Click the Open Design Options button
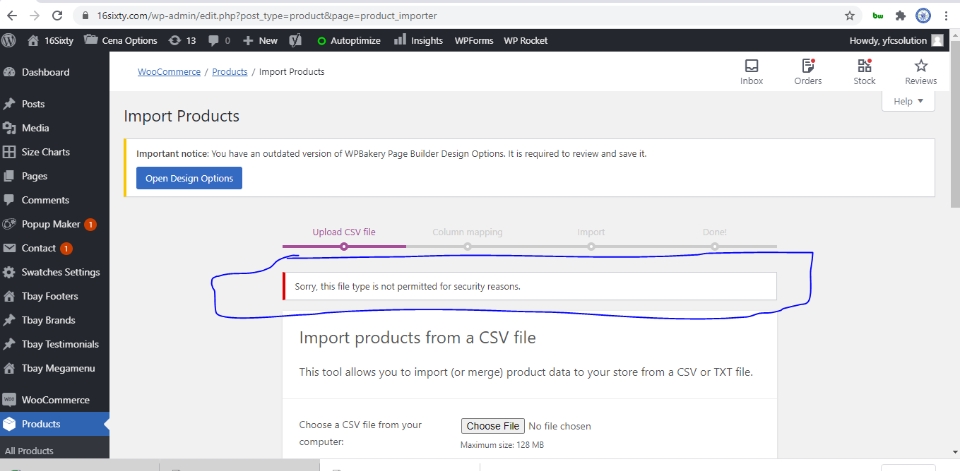 coord(189,178)
